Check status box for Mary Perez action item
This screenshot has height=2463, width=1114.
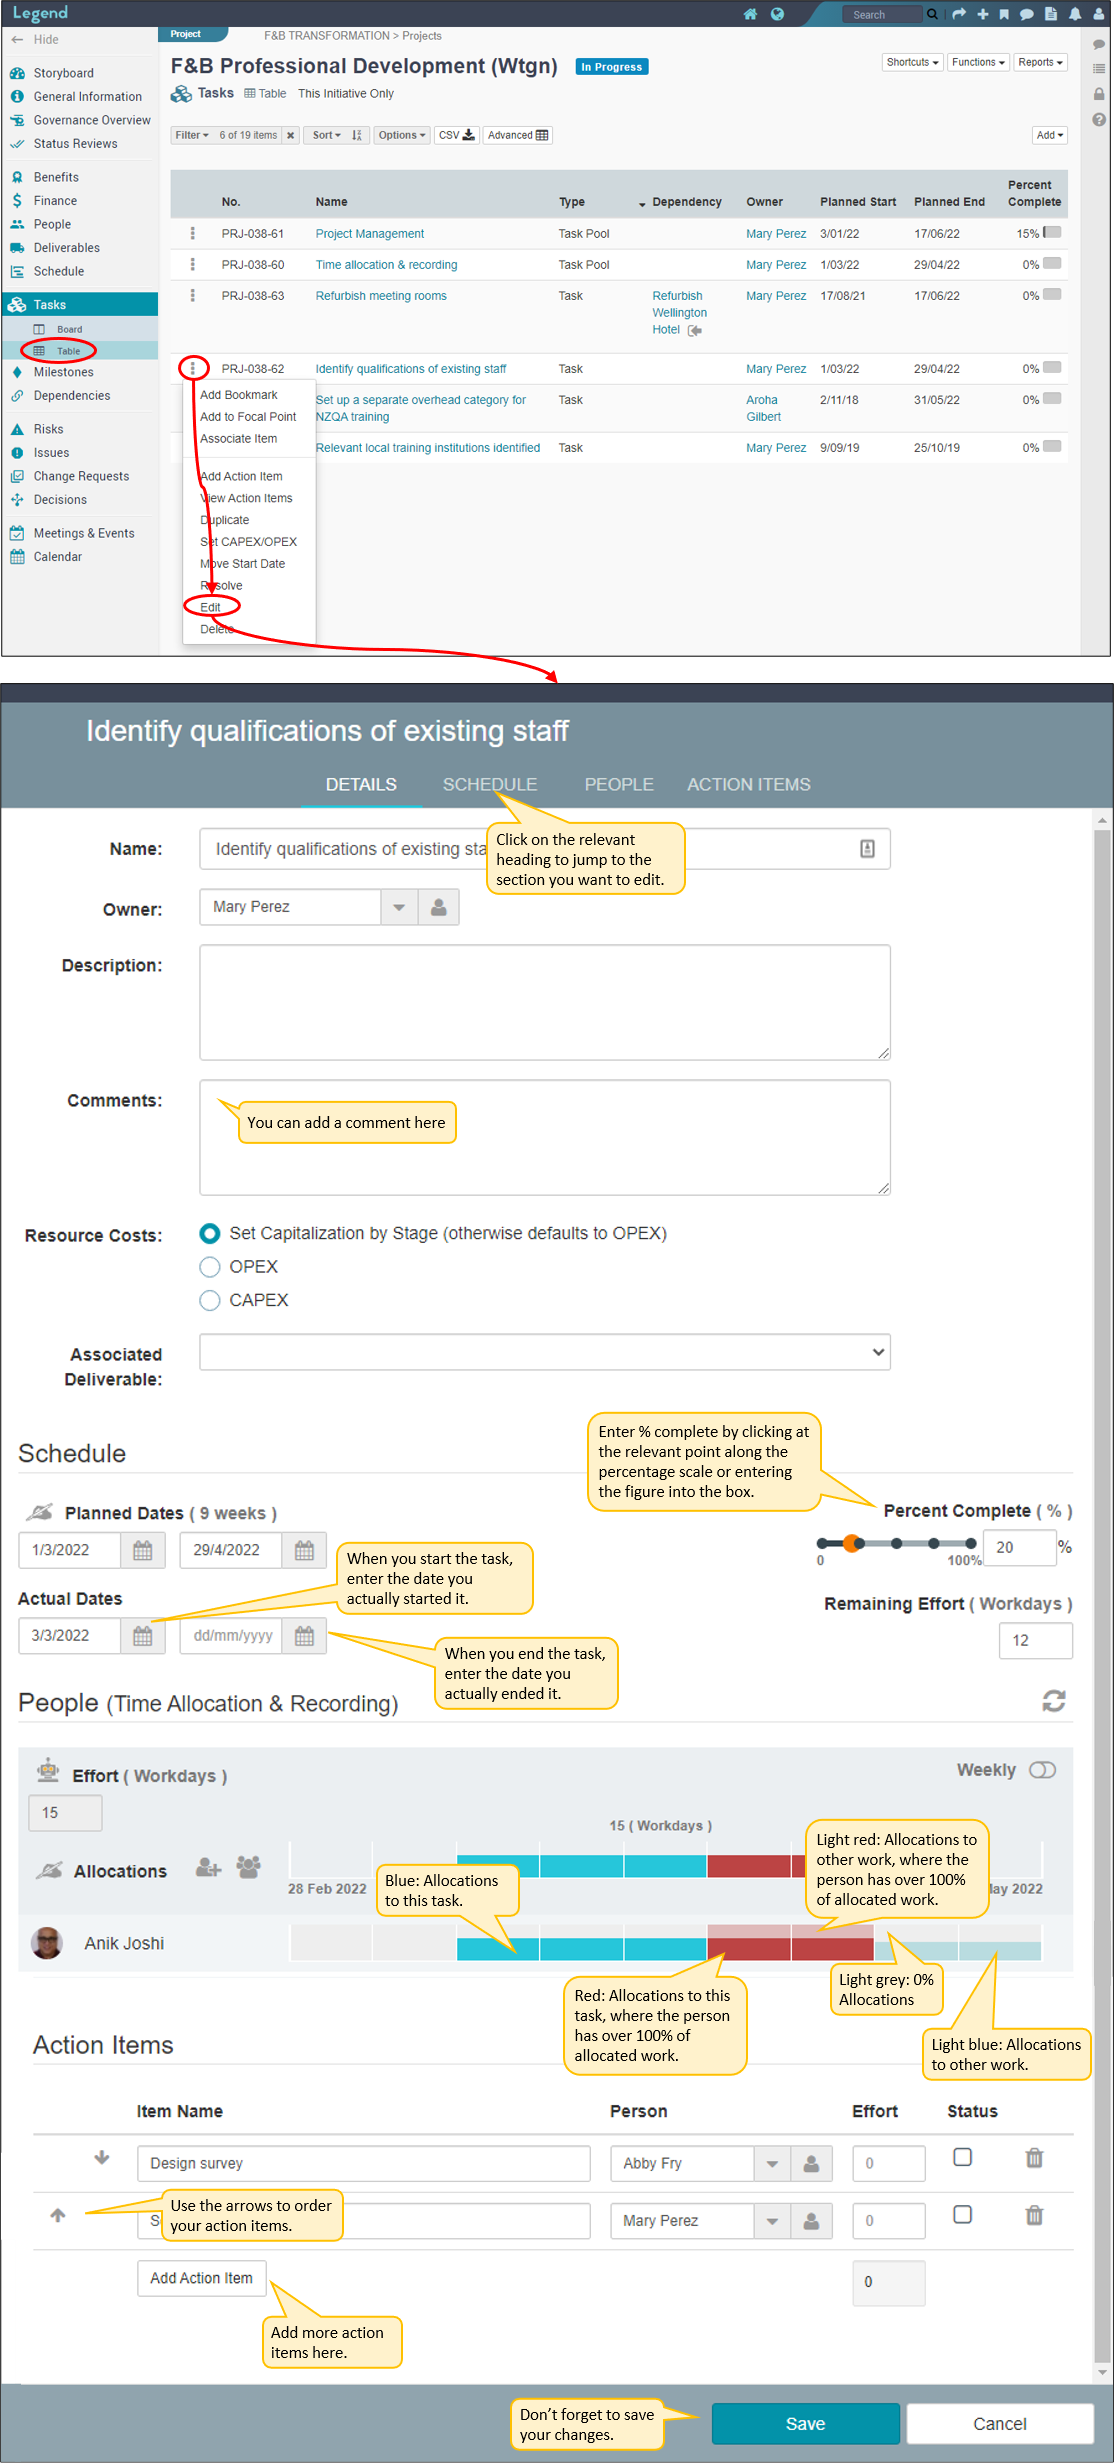(x=963, y=2215)
